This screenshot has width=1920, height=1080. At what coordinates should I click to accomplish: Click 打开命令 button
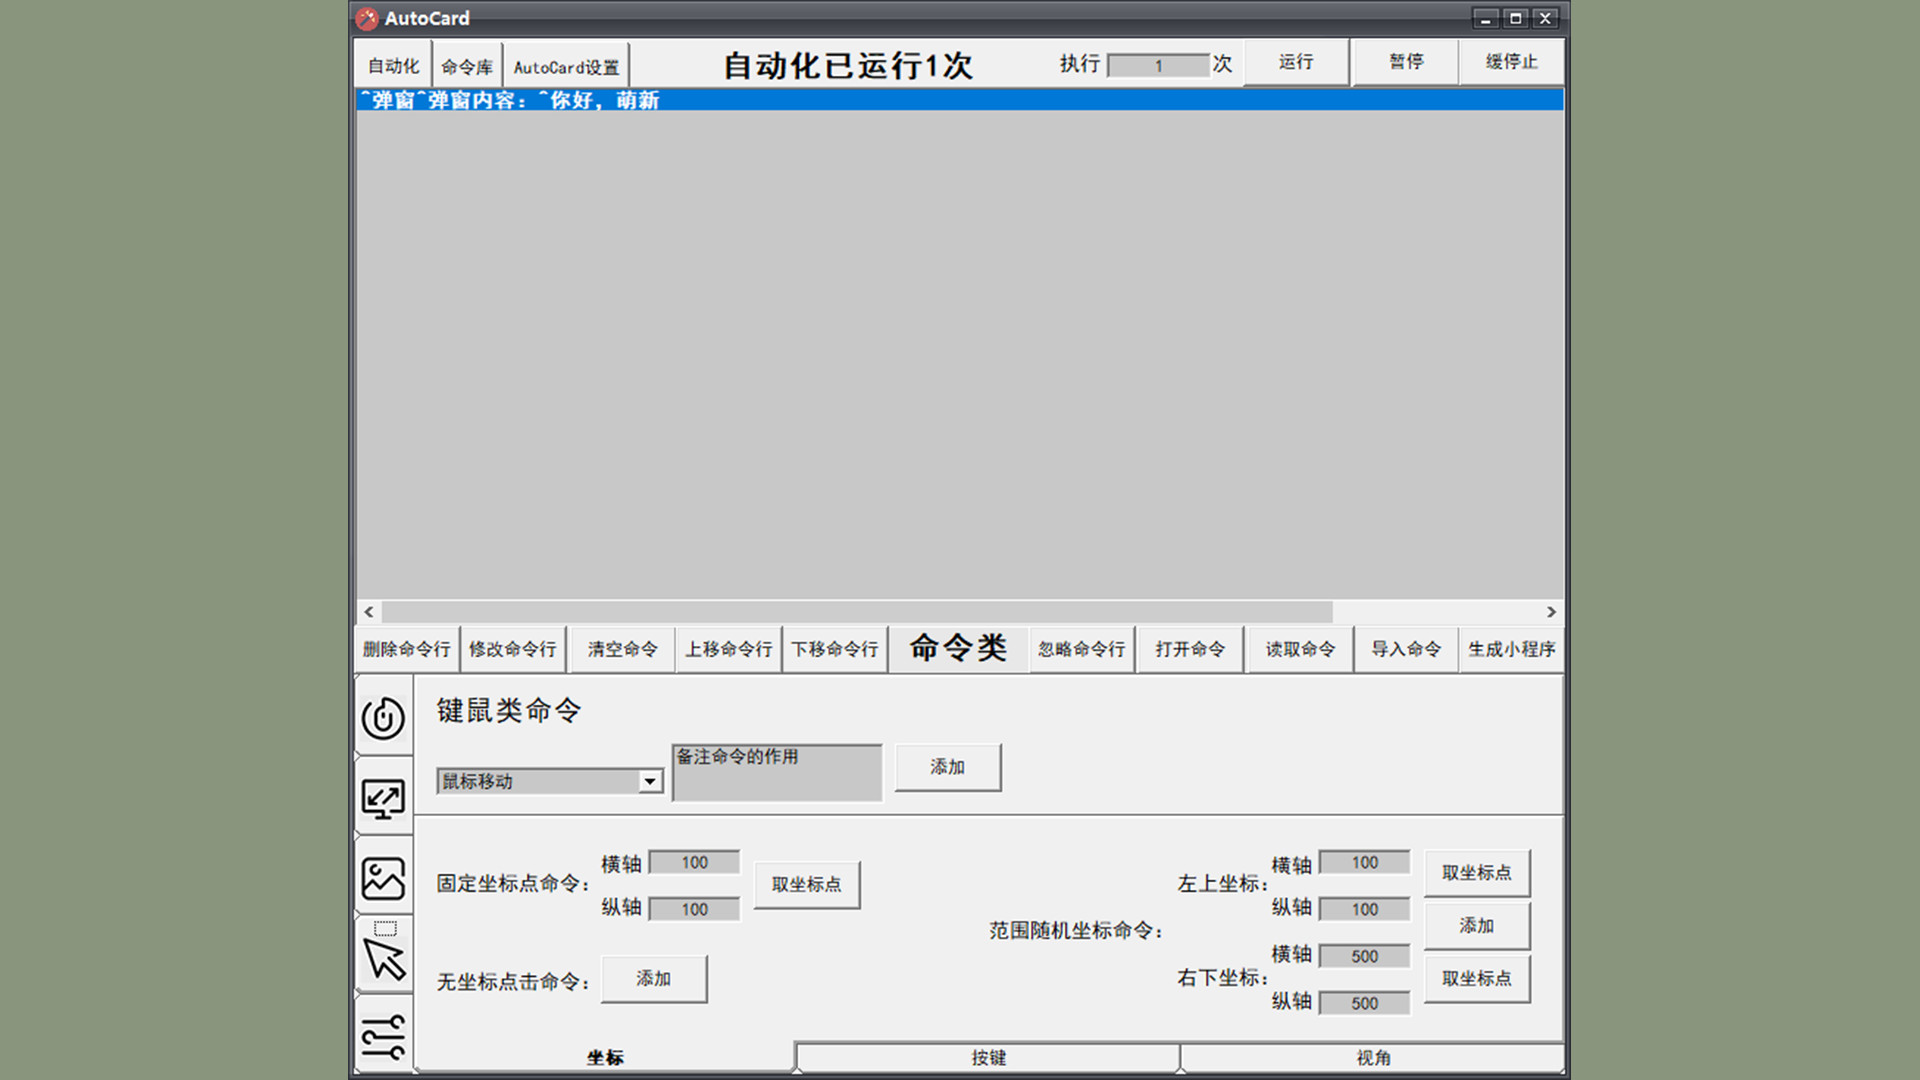(x=1190, y=649)
